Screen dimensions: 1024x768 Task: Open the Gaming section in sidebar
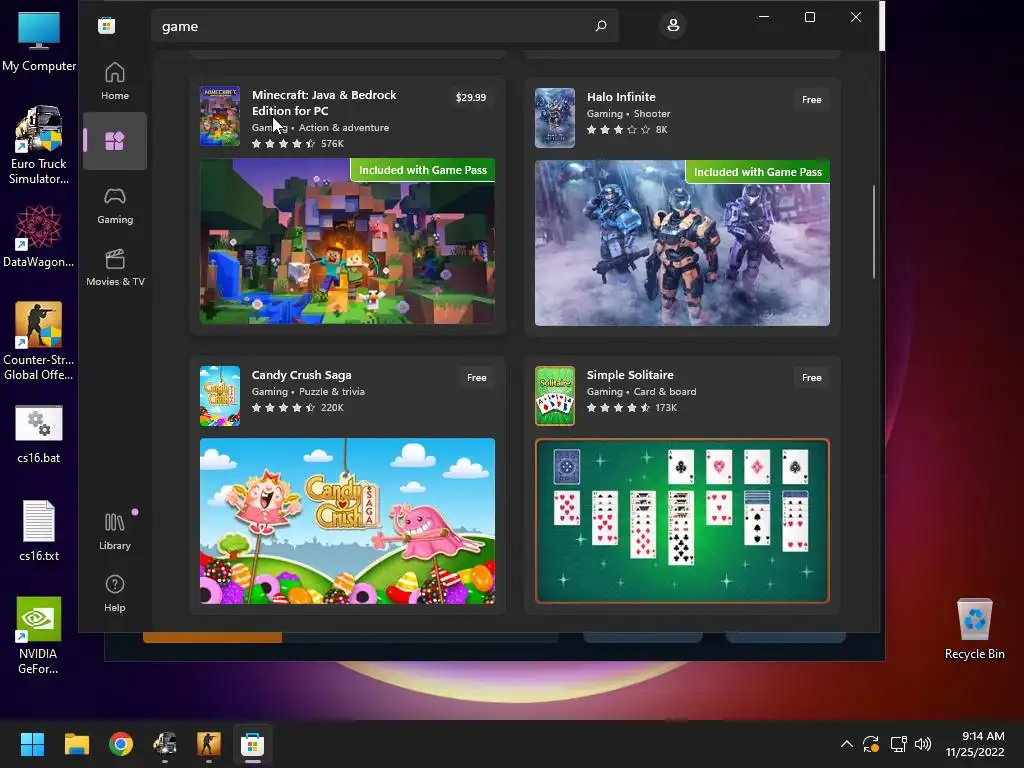[115, 205]
